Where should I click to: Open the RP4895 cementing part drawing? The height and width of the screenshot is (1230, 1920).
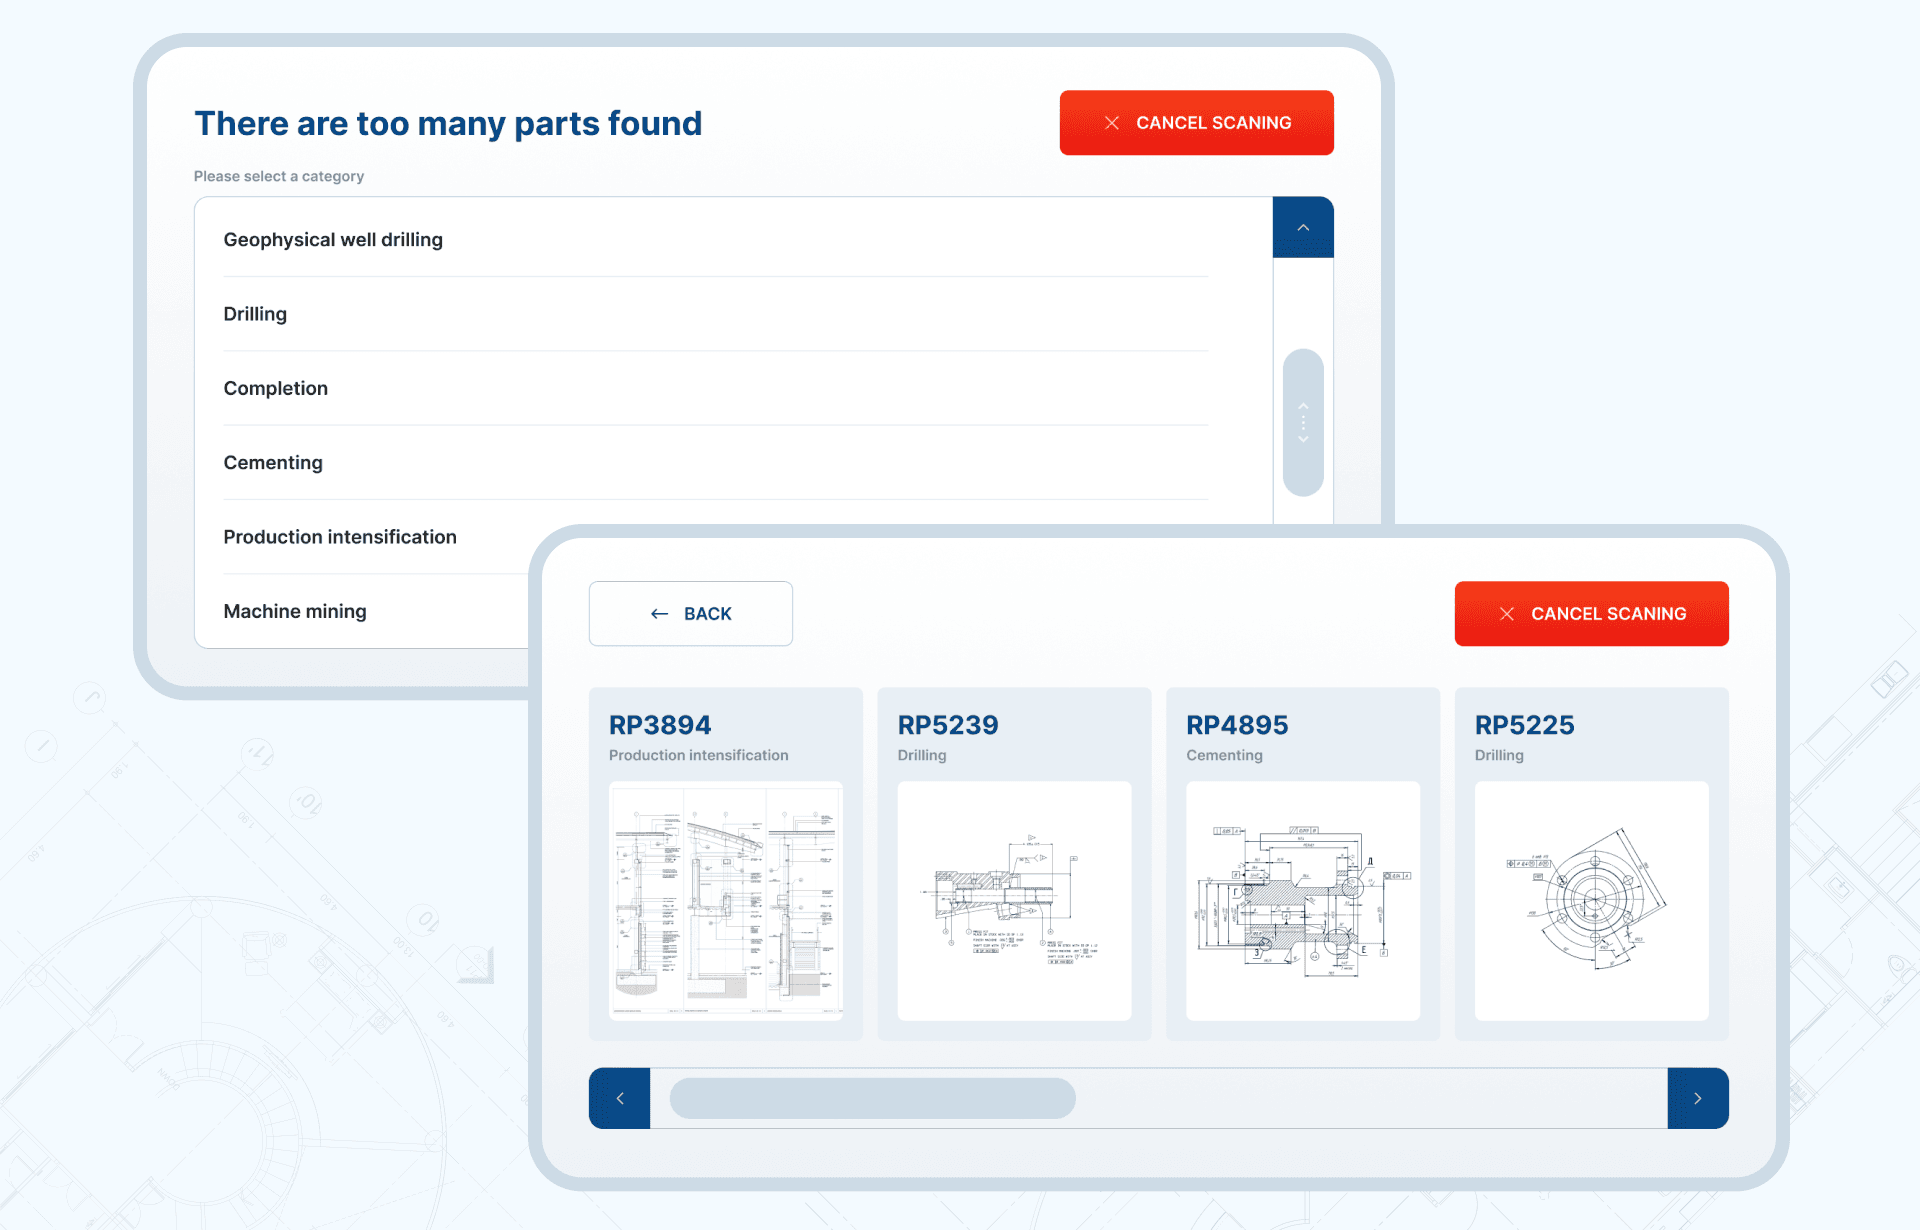(x=1302, y=900)
